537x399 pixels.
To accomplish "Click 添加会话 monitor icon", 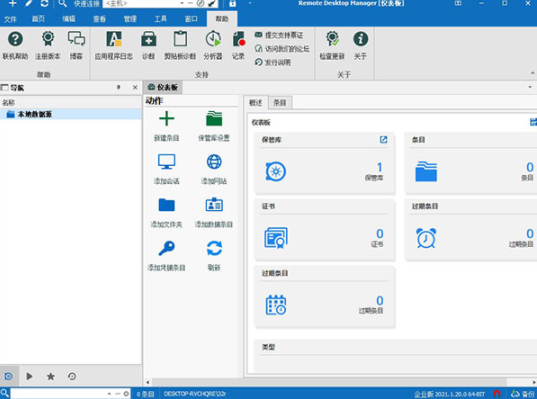I will [x=166, y=162].
